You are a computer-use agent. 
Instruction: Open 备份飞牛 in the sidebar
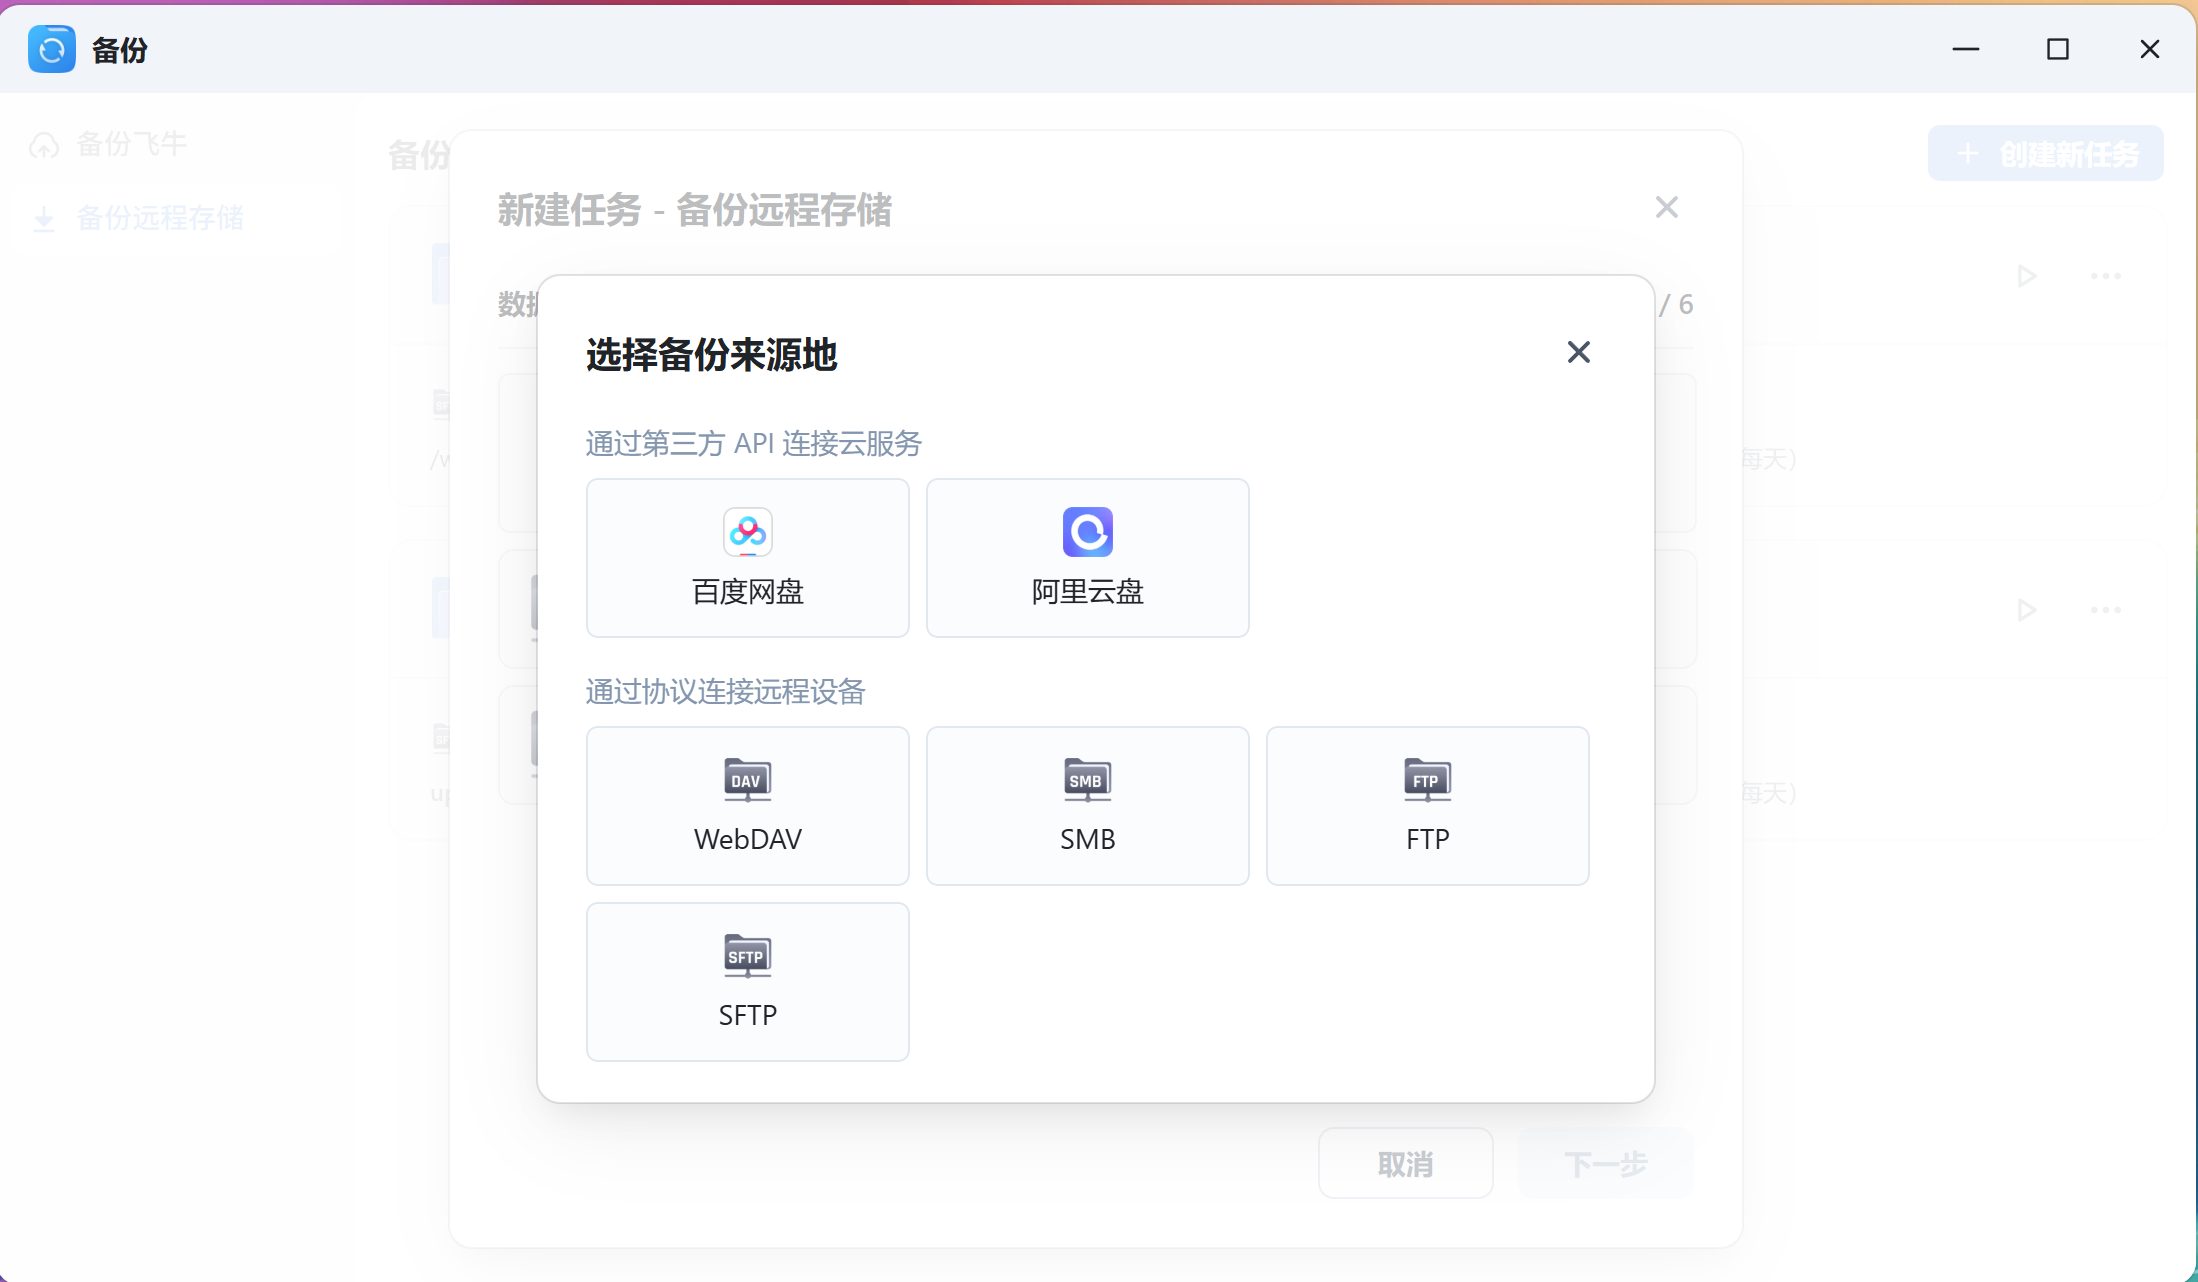click(130, 144)
